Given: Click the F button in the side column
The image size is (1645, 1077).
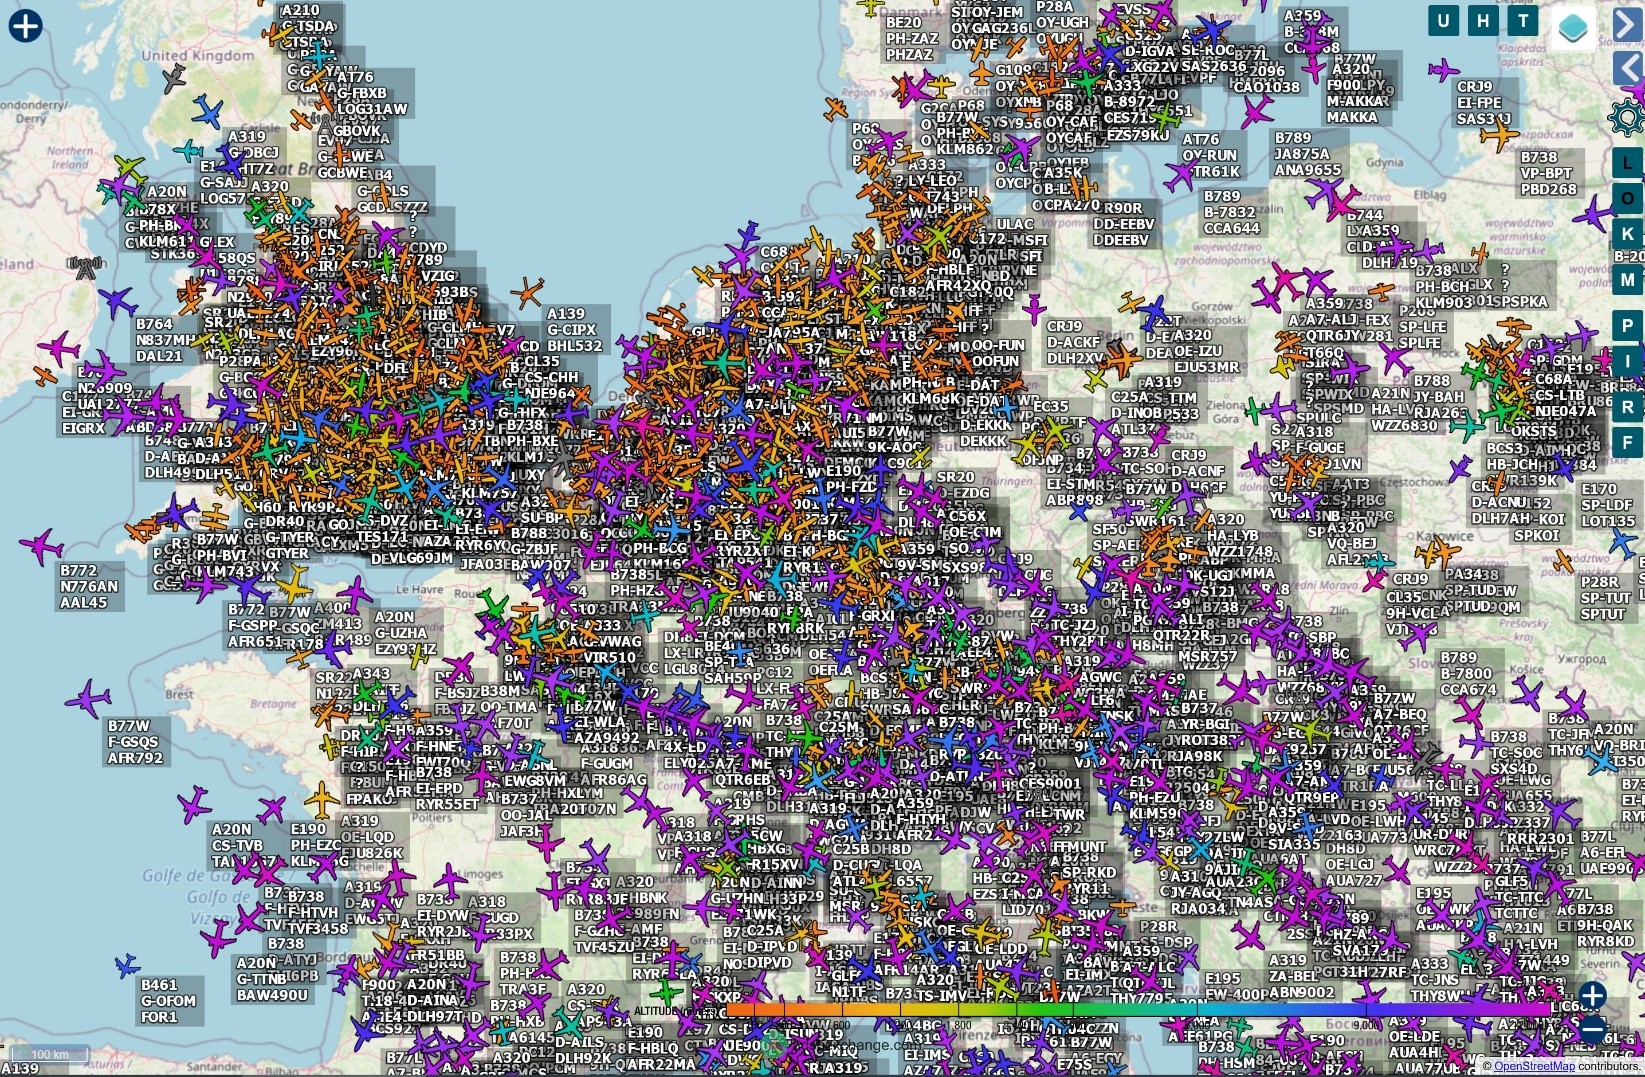Looking at the screenshot, I should (1628, 441).
